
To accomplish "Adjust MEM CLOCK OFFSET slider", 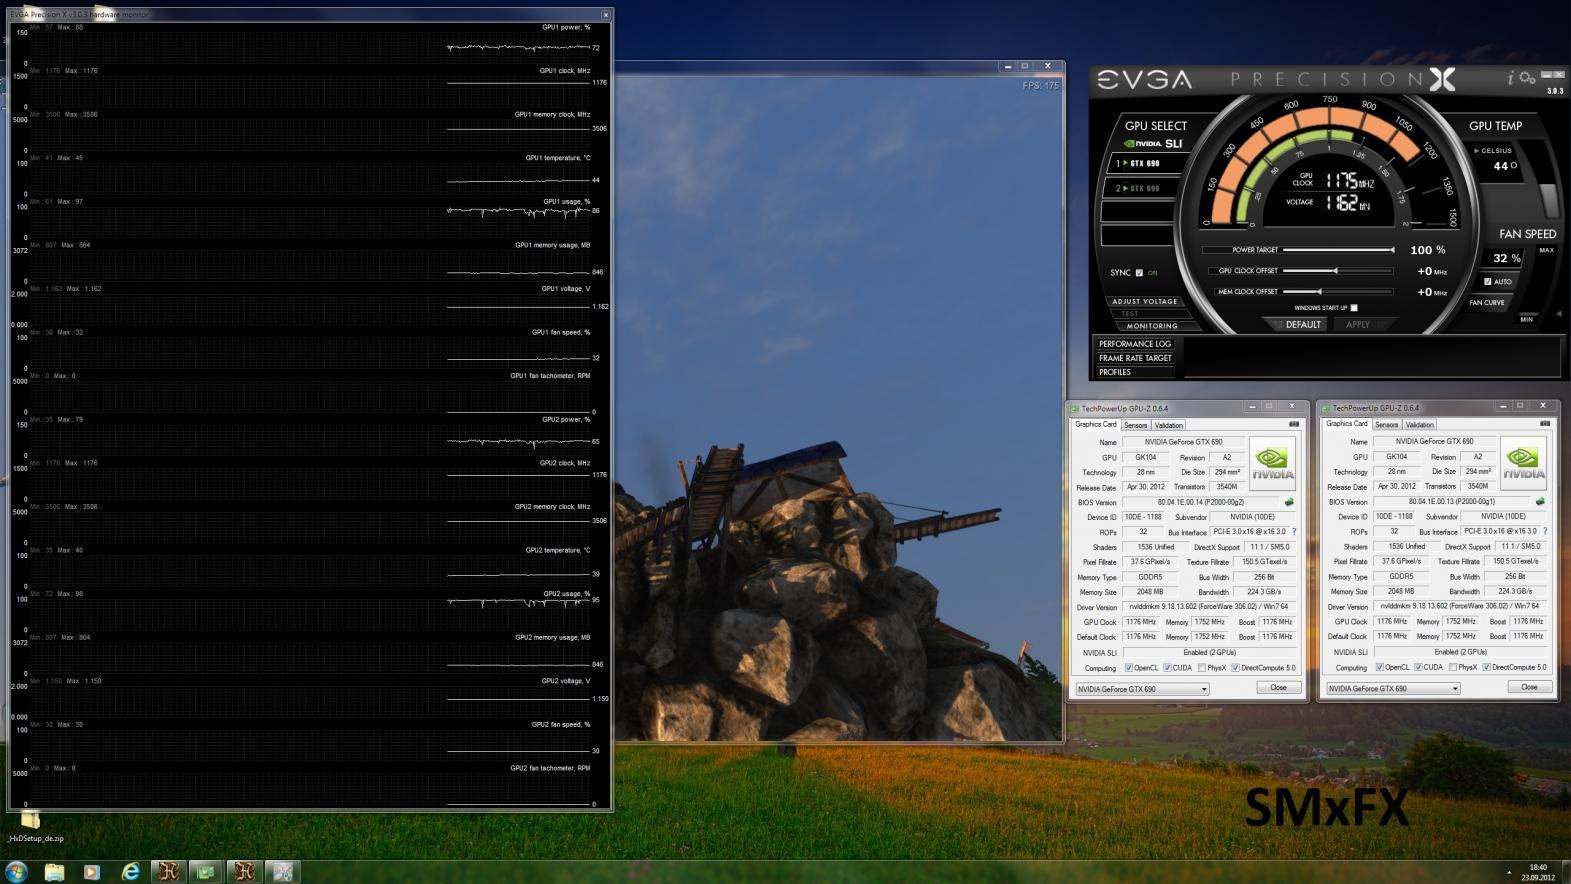I will click(1338, 292).
